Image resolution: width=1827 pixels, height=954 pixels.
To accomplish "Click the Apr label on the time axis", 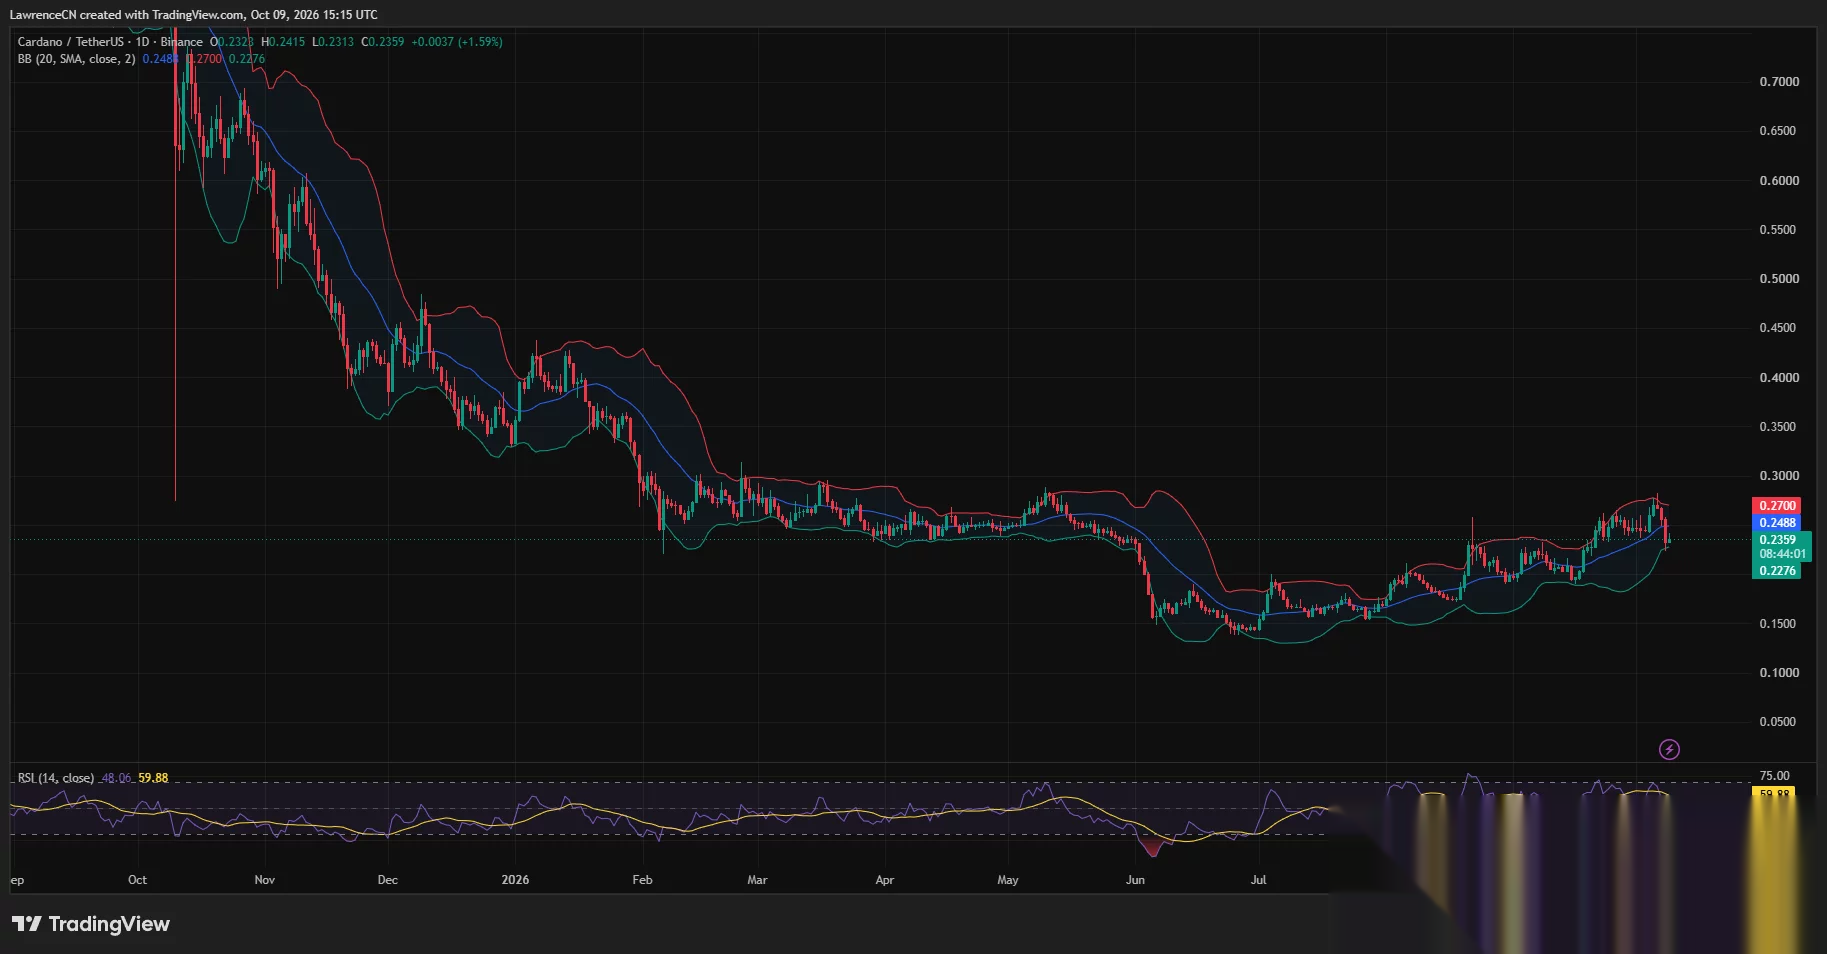I will click(884, 880).
